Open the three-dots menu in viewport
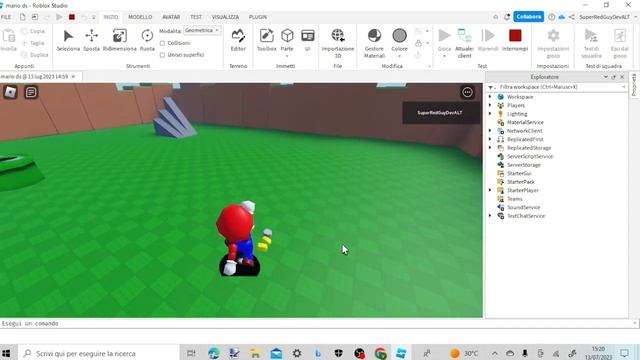The image size is (640, 360). point(467,92)
